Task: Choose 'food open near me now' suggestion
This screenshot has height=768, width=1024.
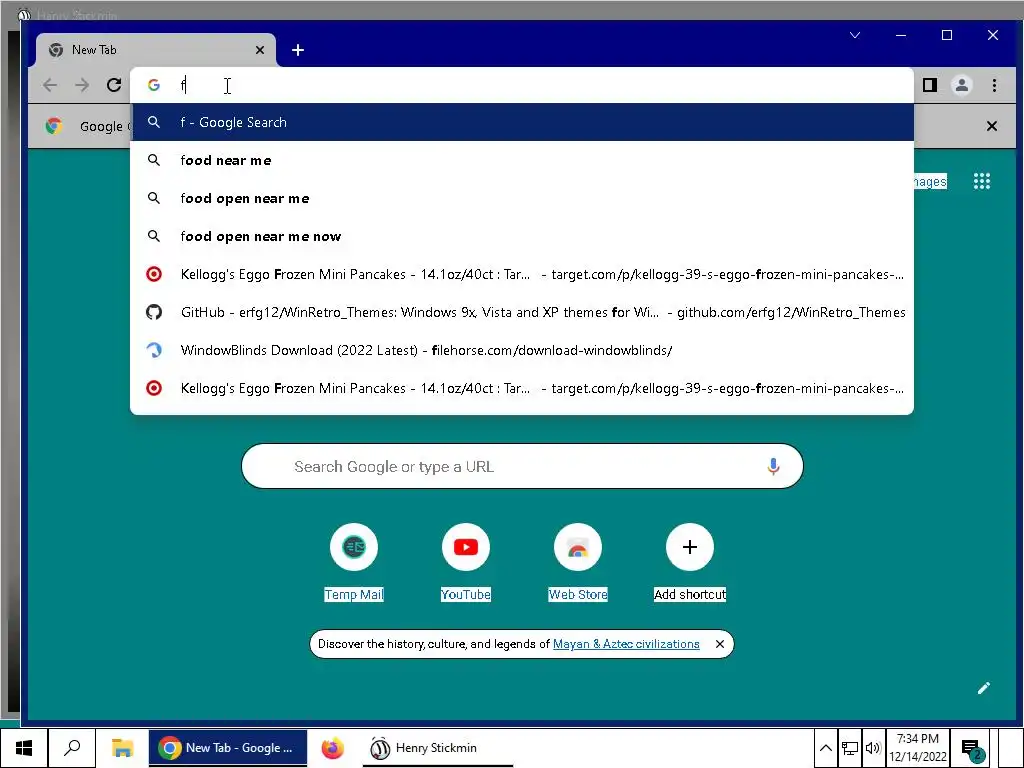Action: (522, 236)
